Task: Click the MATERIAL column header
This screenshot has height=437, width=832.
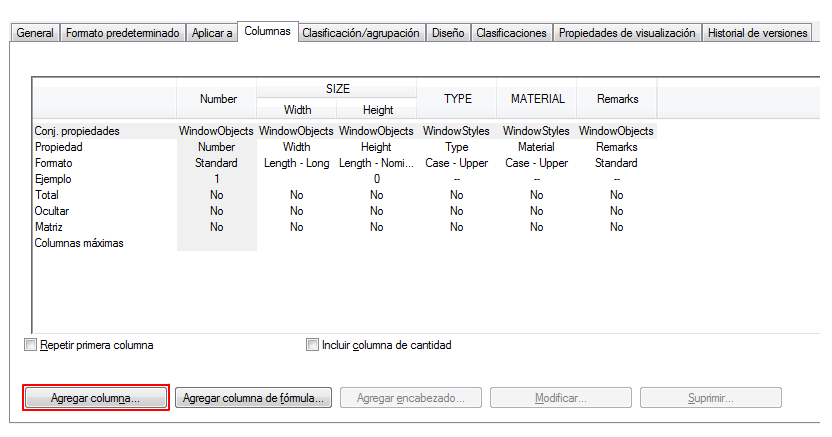Action: tap(537, 99)
